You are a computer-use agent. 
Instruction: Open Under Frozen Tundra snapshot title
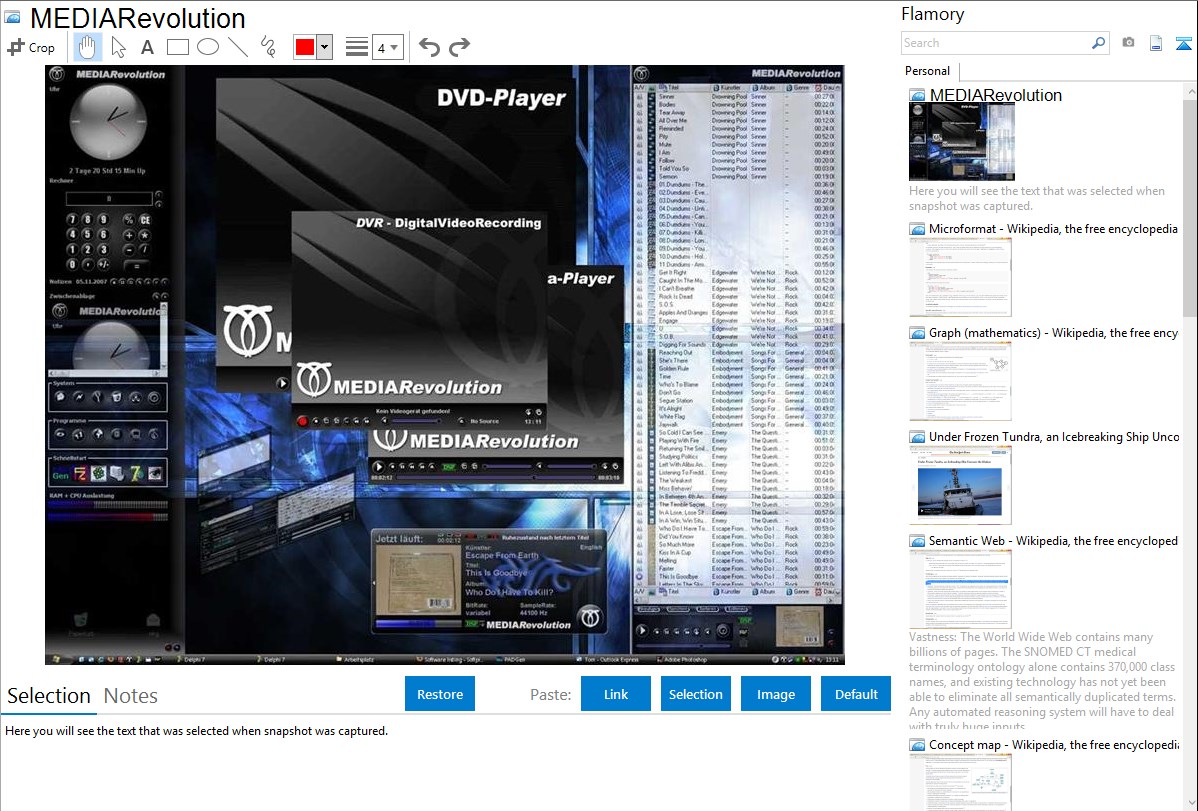(1054, 436)
